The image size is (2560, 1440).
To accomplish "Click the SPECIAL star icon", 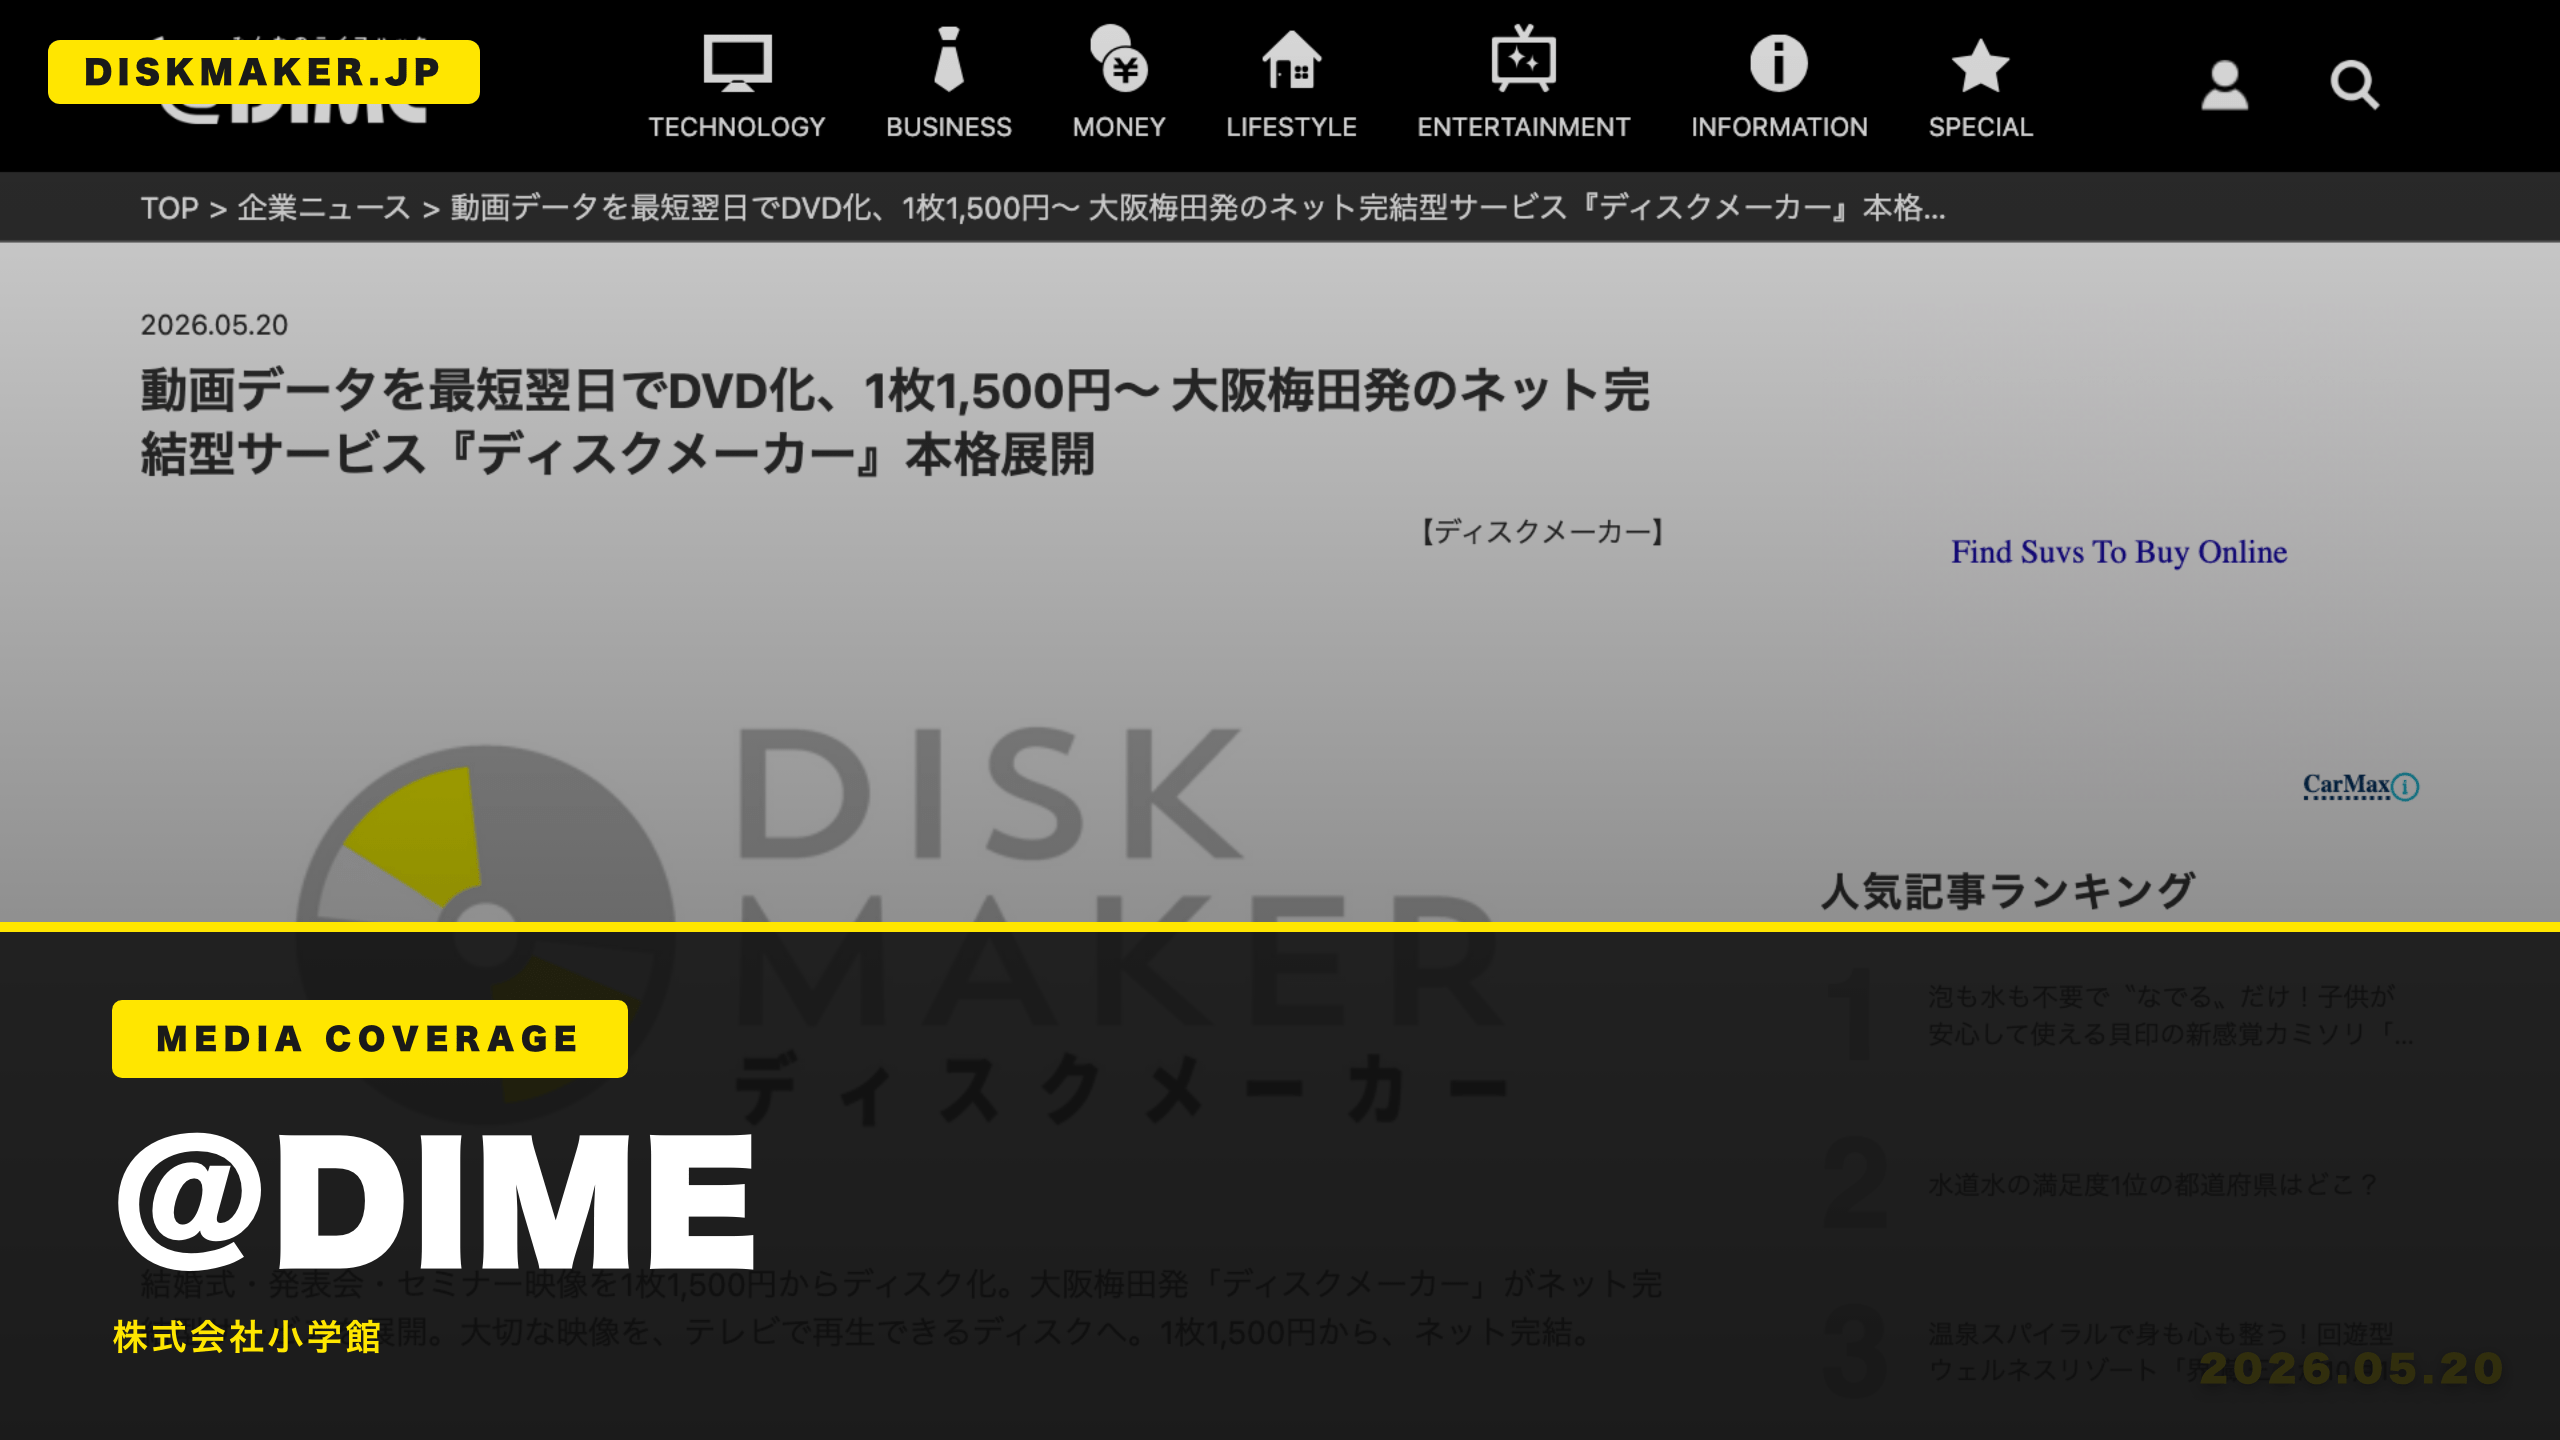I will pos(1980,65).
